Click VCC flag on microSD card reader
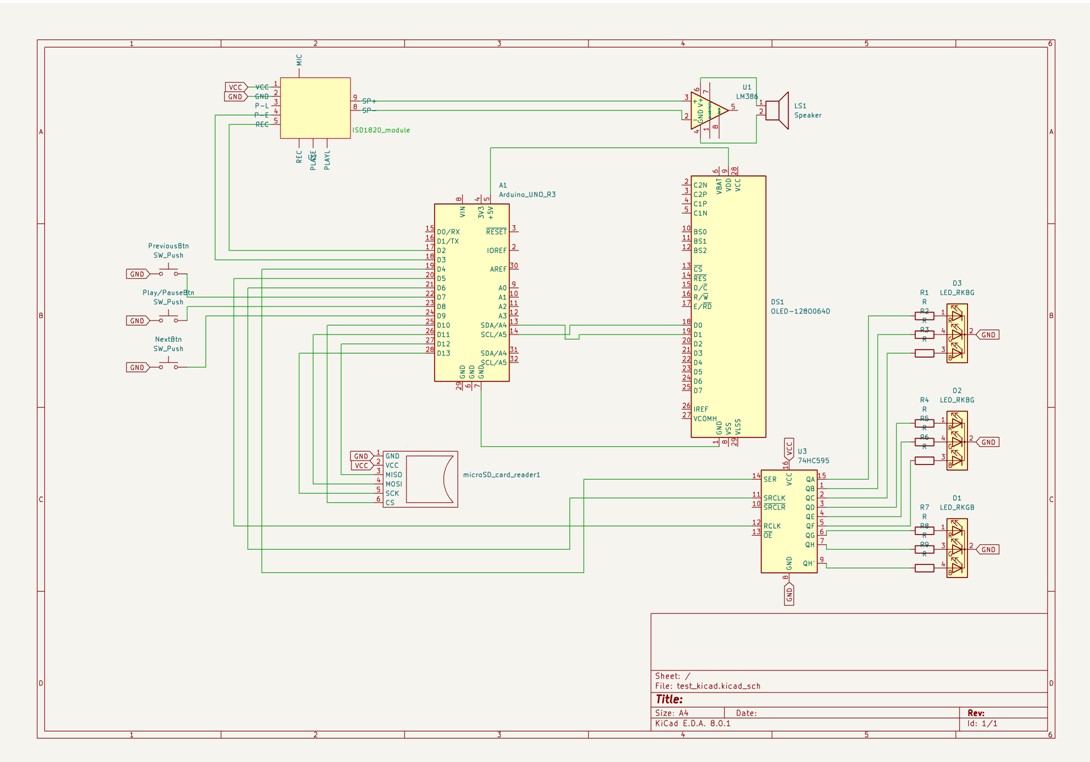This screenshot has height=762, width=1090. (x=361, y=466)
